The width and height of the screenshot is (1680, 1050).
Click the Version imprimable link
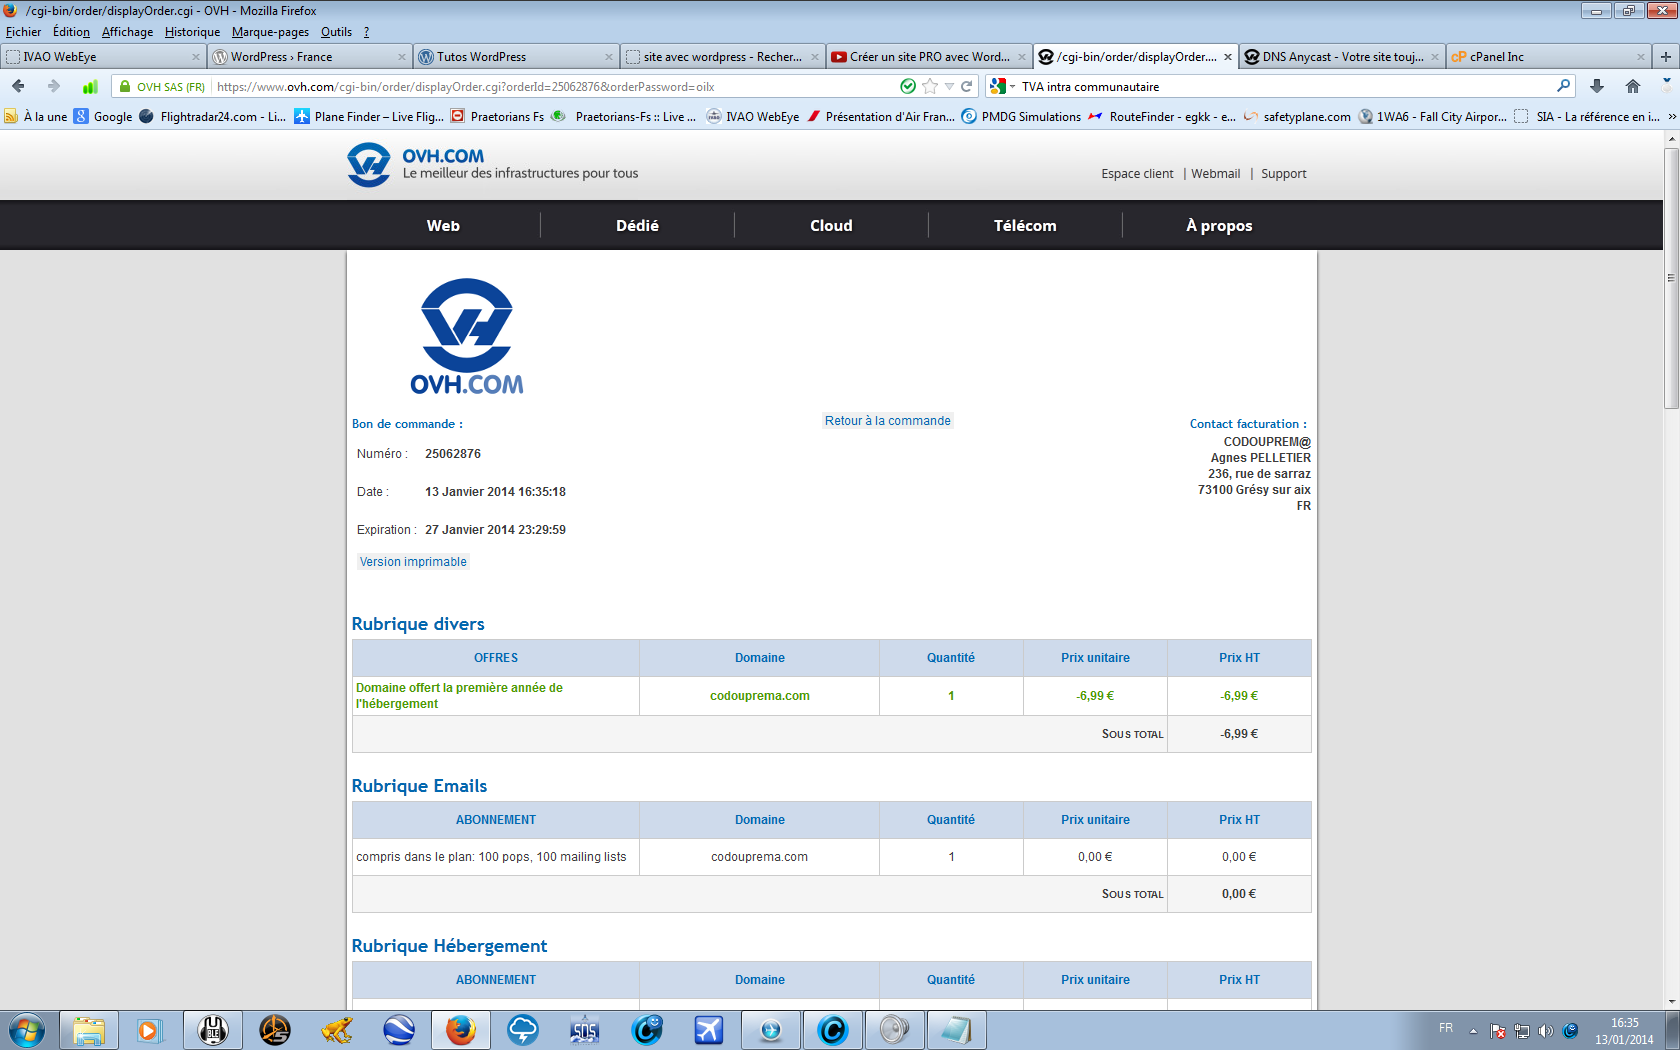coord(413,562)
